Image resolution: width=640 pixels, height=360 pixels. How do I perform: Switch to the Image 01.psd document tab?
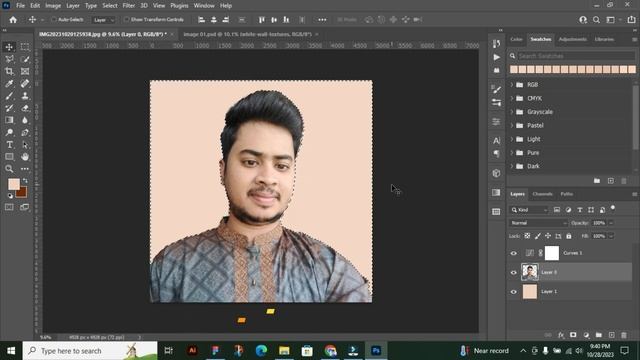click(247, 34)
